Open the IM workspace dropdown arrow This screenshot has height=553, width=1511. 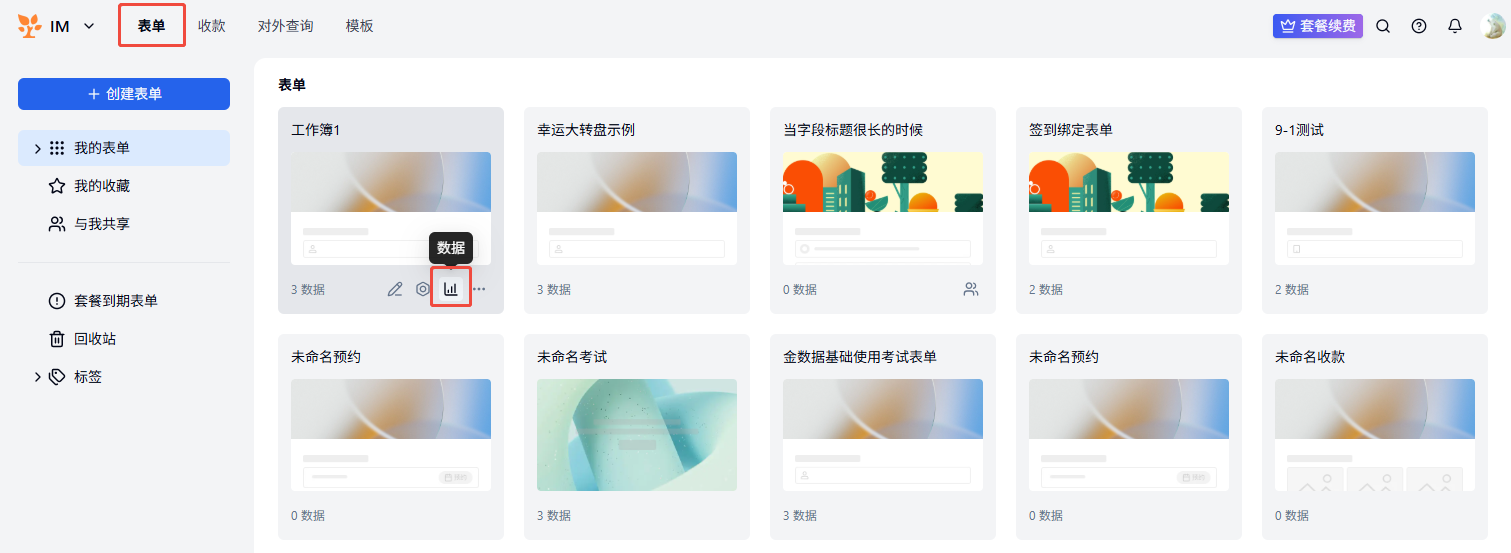pos(89,26)
